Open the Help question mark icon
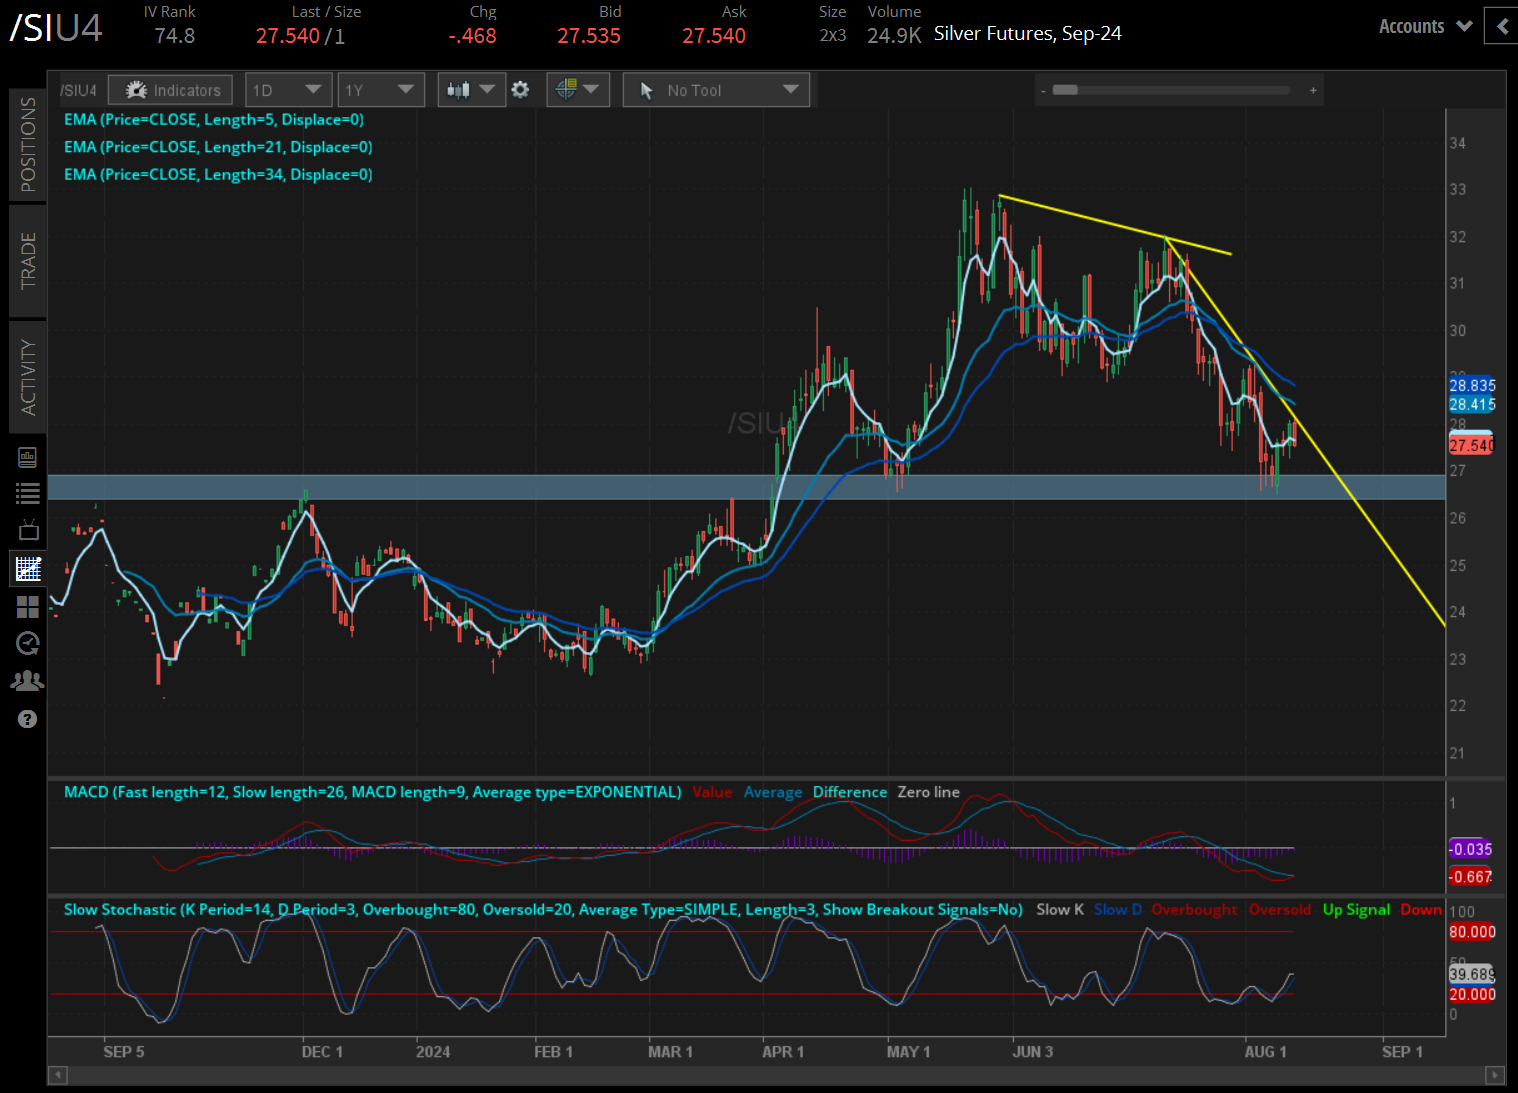 click(28, 718)
